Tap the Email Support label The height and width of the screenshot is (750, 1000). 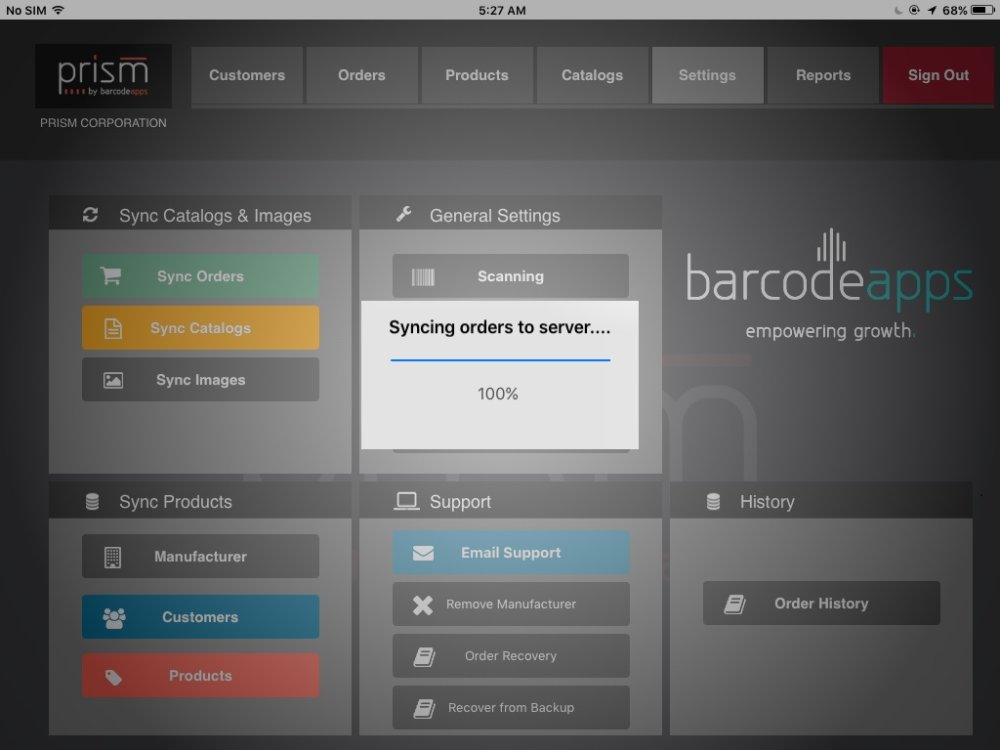511,552
